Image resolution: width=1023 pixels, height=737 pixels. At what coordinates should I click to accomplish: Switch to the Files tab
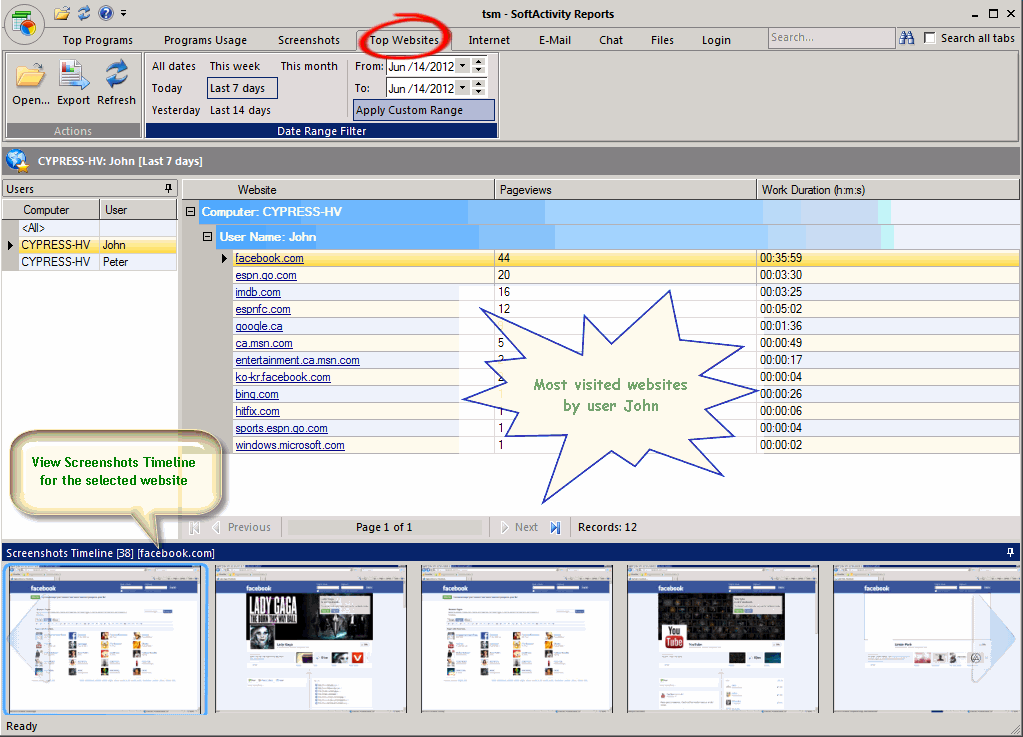(x=662, y=40)
